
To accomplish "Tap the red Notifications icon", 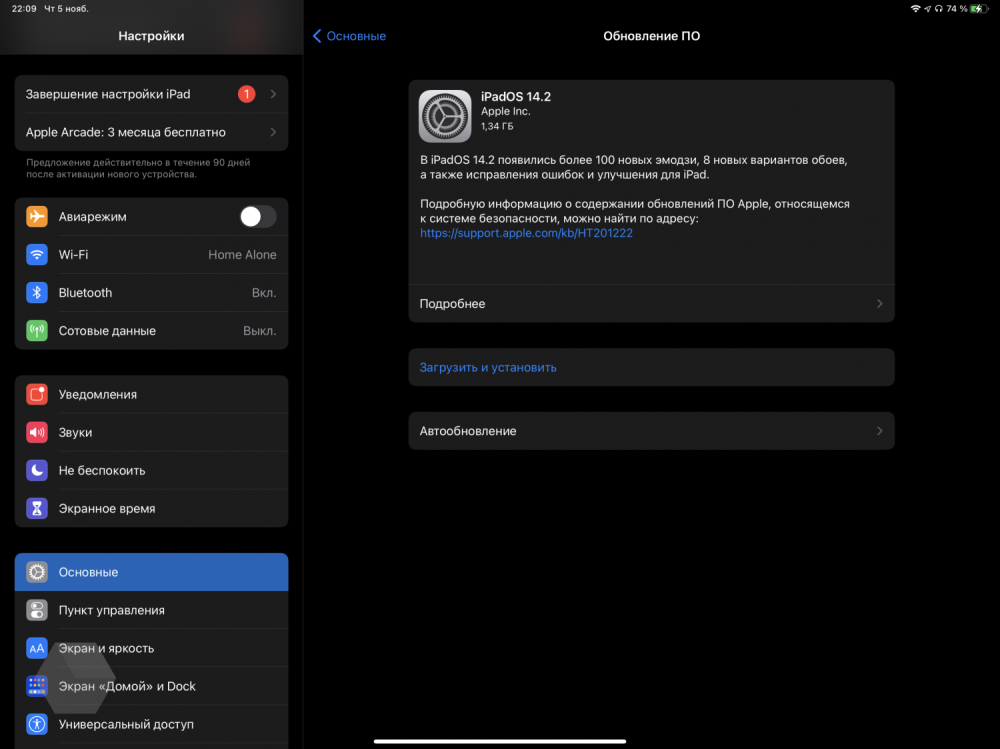I will coord(37,395).
